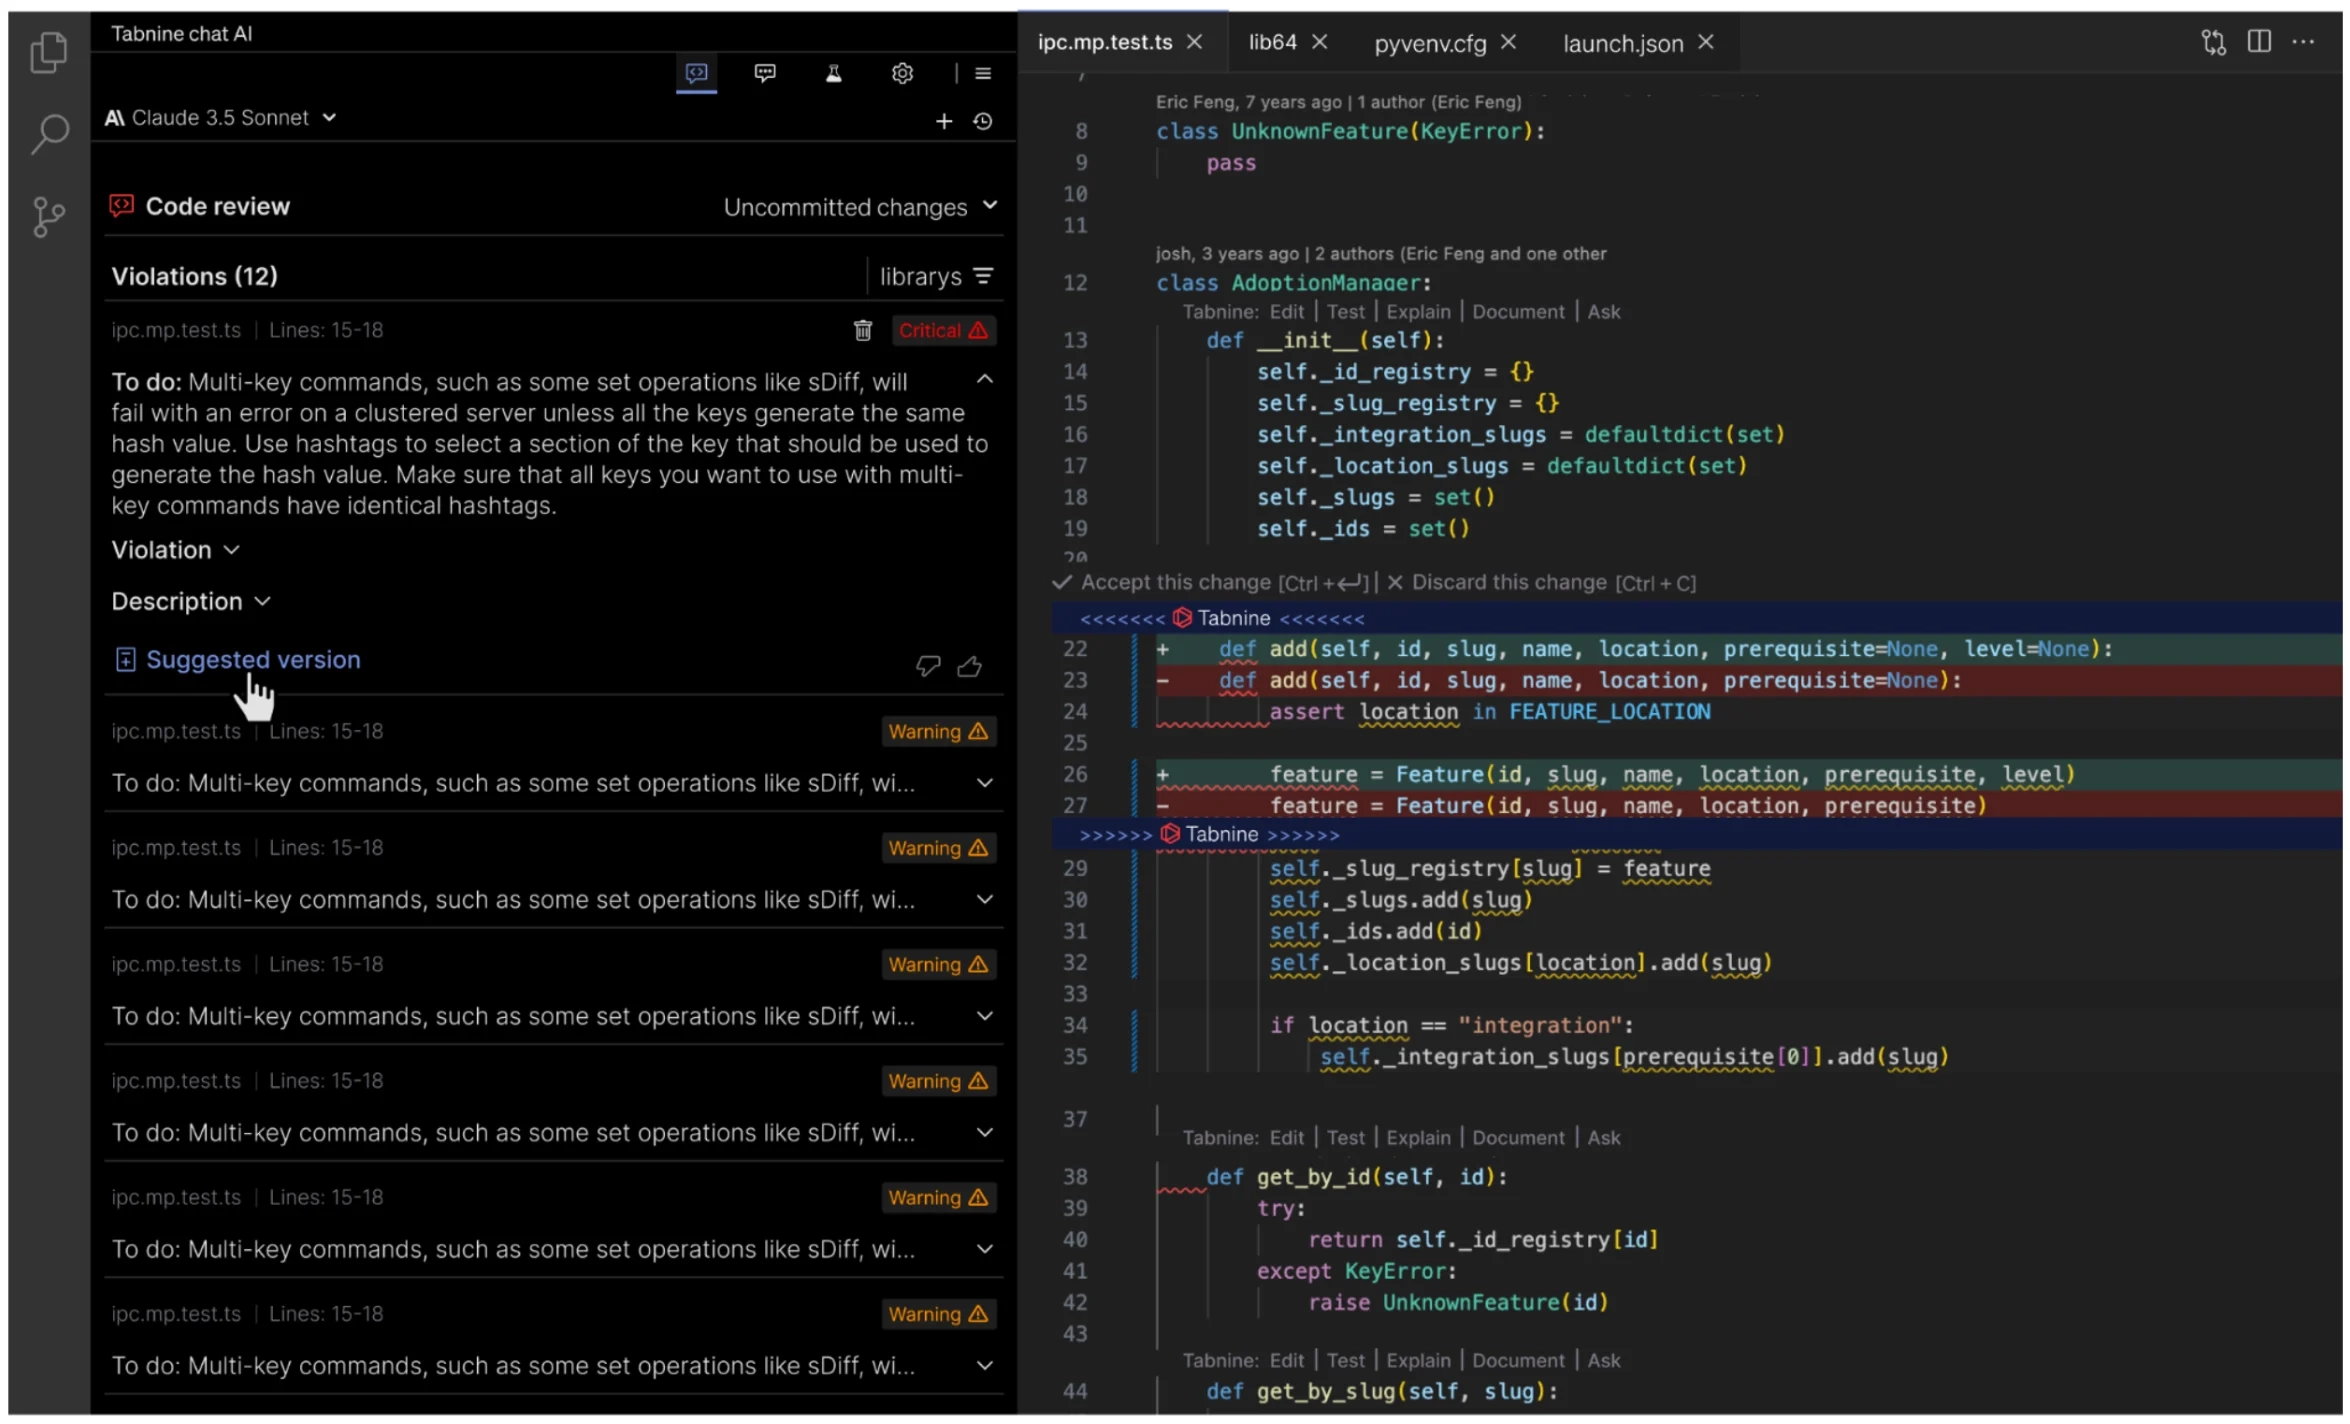Start new chat with plus icon
Screen dimensions: 2350x1424
pos(943,121)
